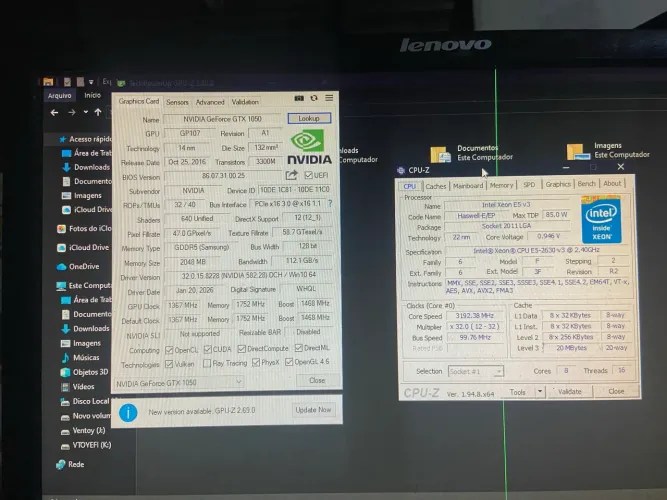Toggle the PhysX checkbox

pyautogui.click(x=256, y=363)
